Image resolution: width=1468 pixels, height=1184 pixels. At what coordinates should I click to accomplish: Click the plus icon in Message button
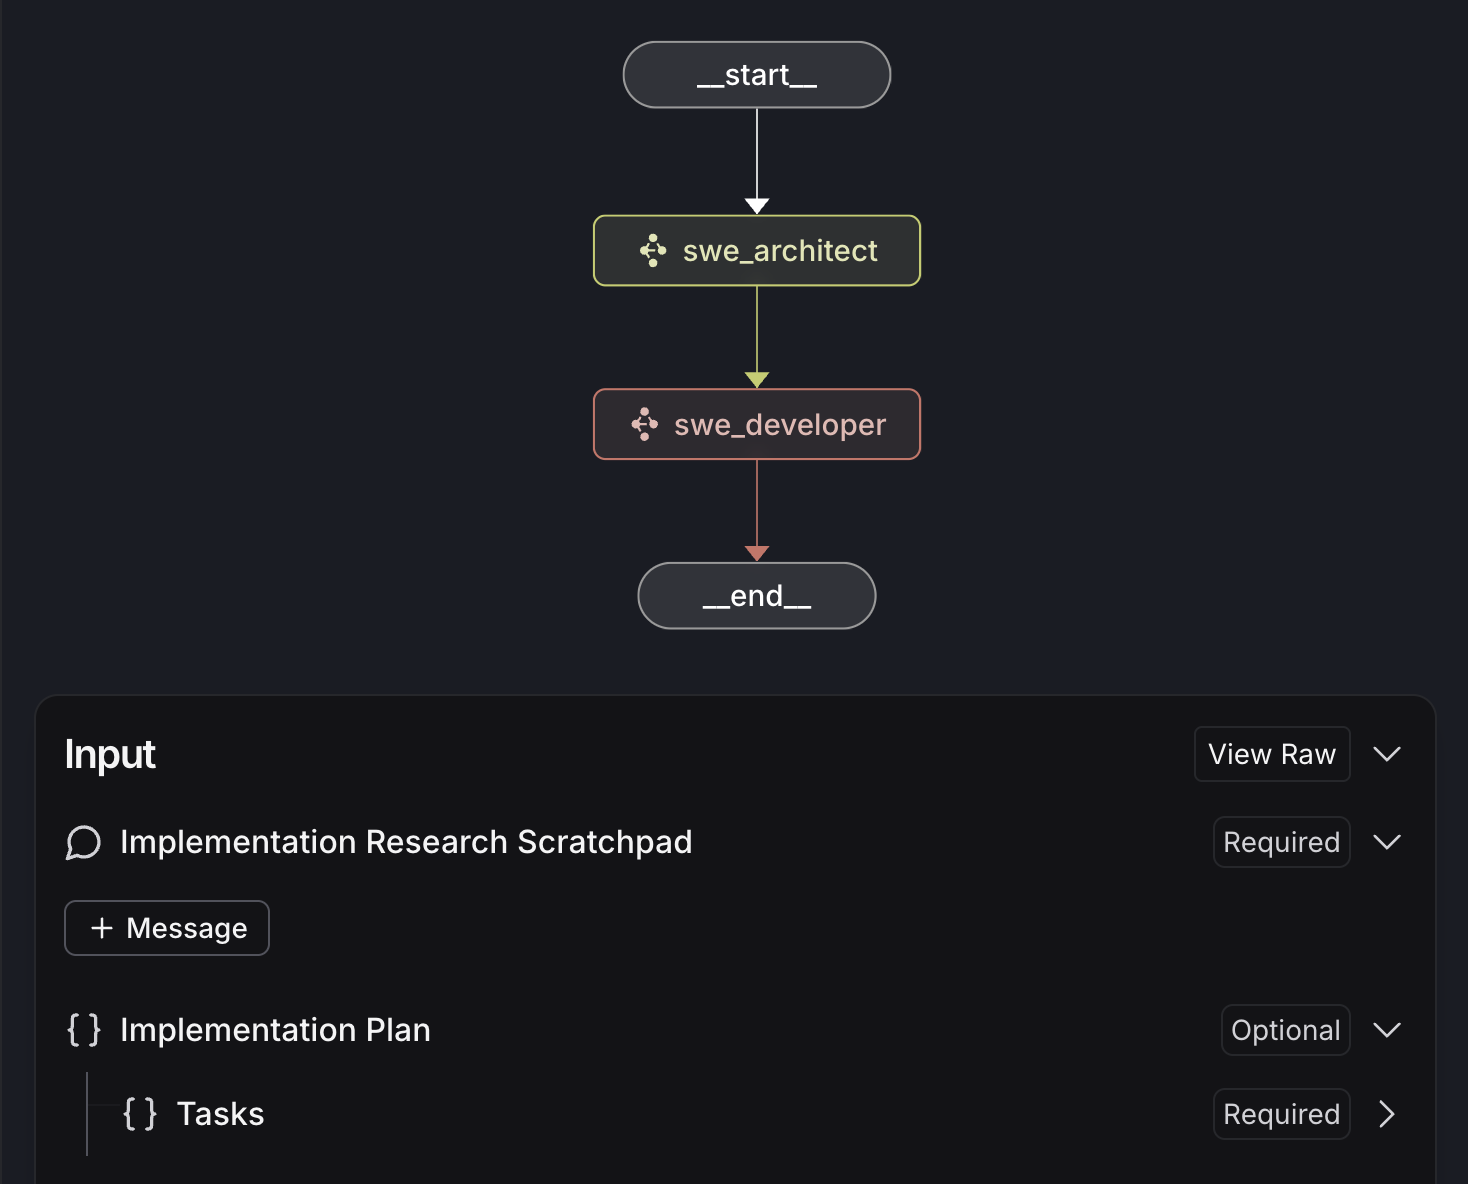pos(102,928)
